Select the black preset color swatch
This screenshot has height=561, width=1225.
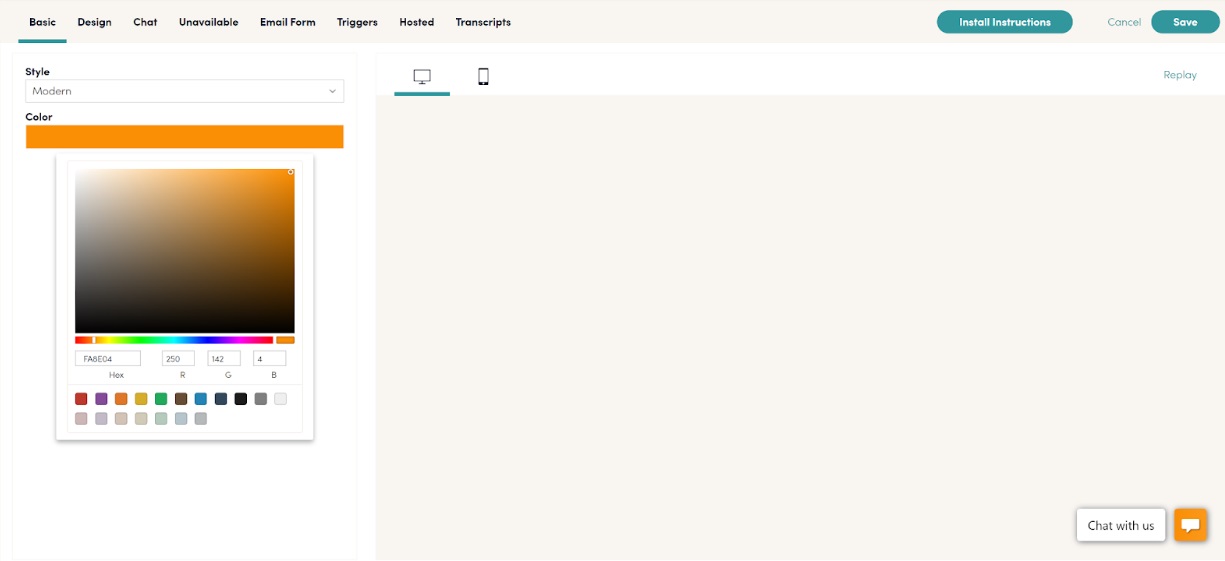point(241,399)
